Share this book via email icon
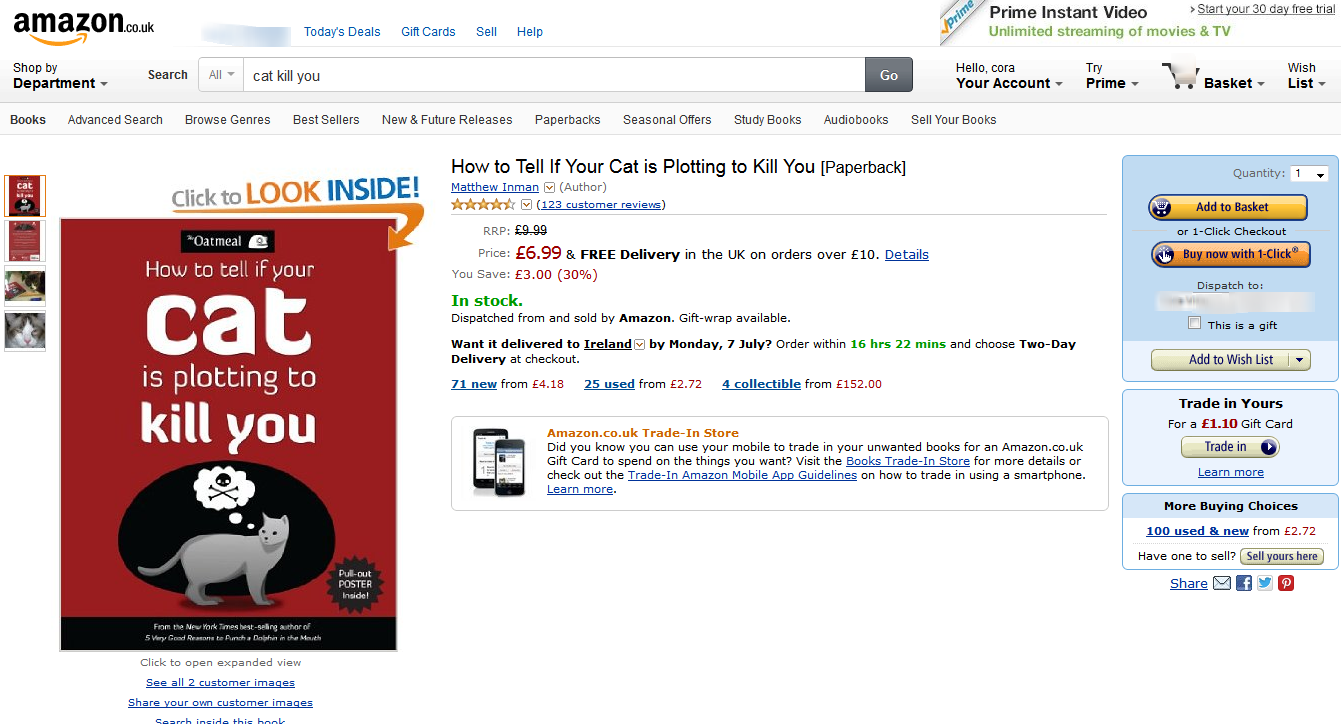Viewport: 1341px width, 724px height. click(x=1222, y=583)
